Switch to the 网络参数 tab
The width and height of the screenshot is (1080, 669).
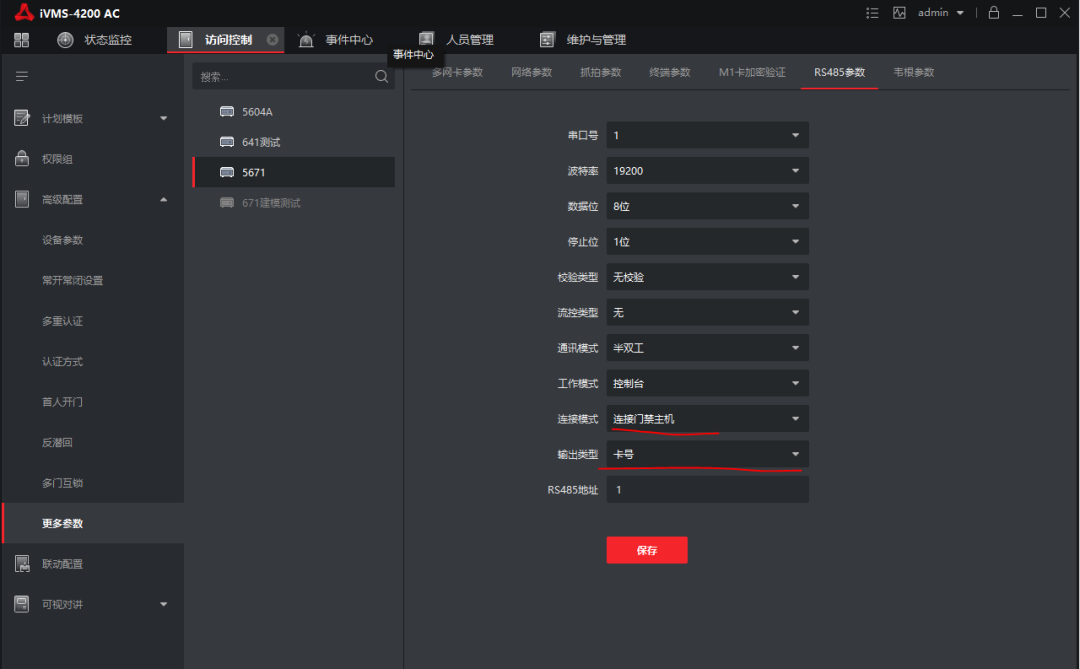(531, 73)
